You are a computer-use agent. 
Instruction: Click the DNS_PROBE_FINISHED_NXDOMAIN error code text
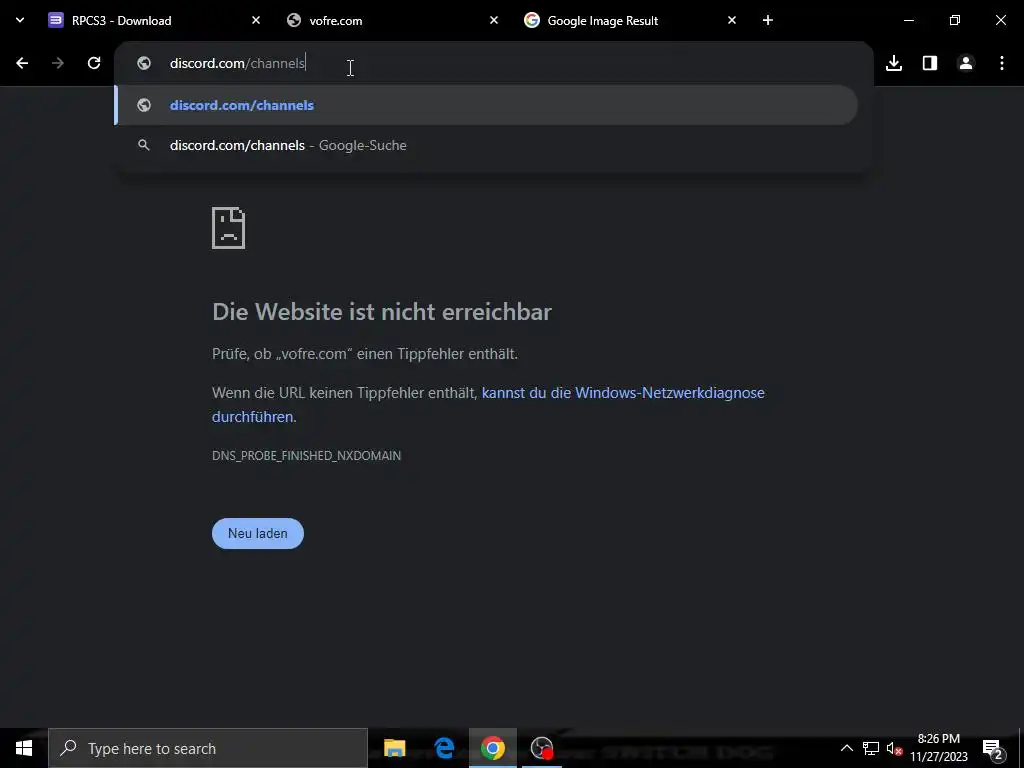(x=306, y=456)
